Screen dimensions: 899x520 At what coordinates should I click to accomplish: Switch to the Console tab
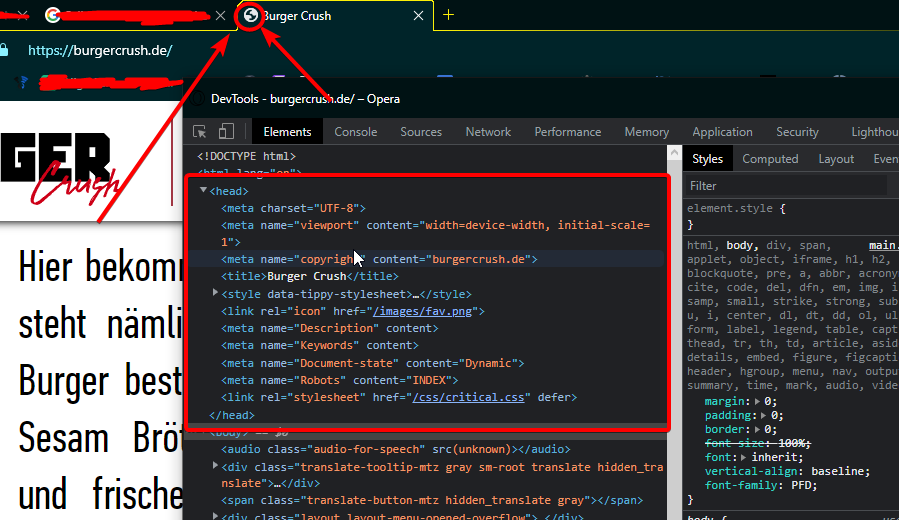(x=355, y=132)
